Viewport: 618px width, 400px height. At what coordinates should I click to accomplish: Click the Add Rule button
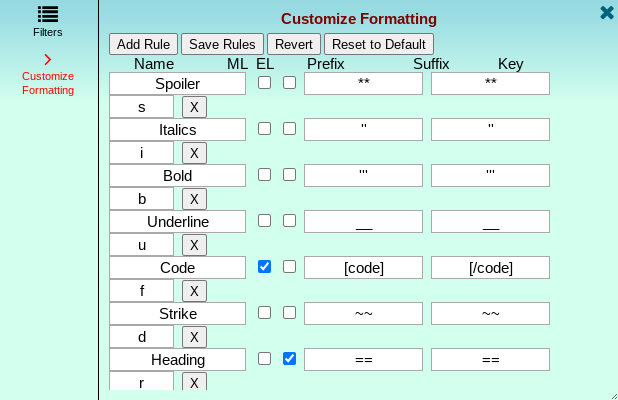[143, 44]
